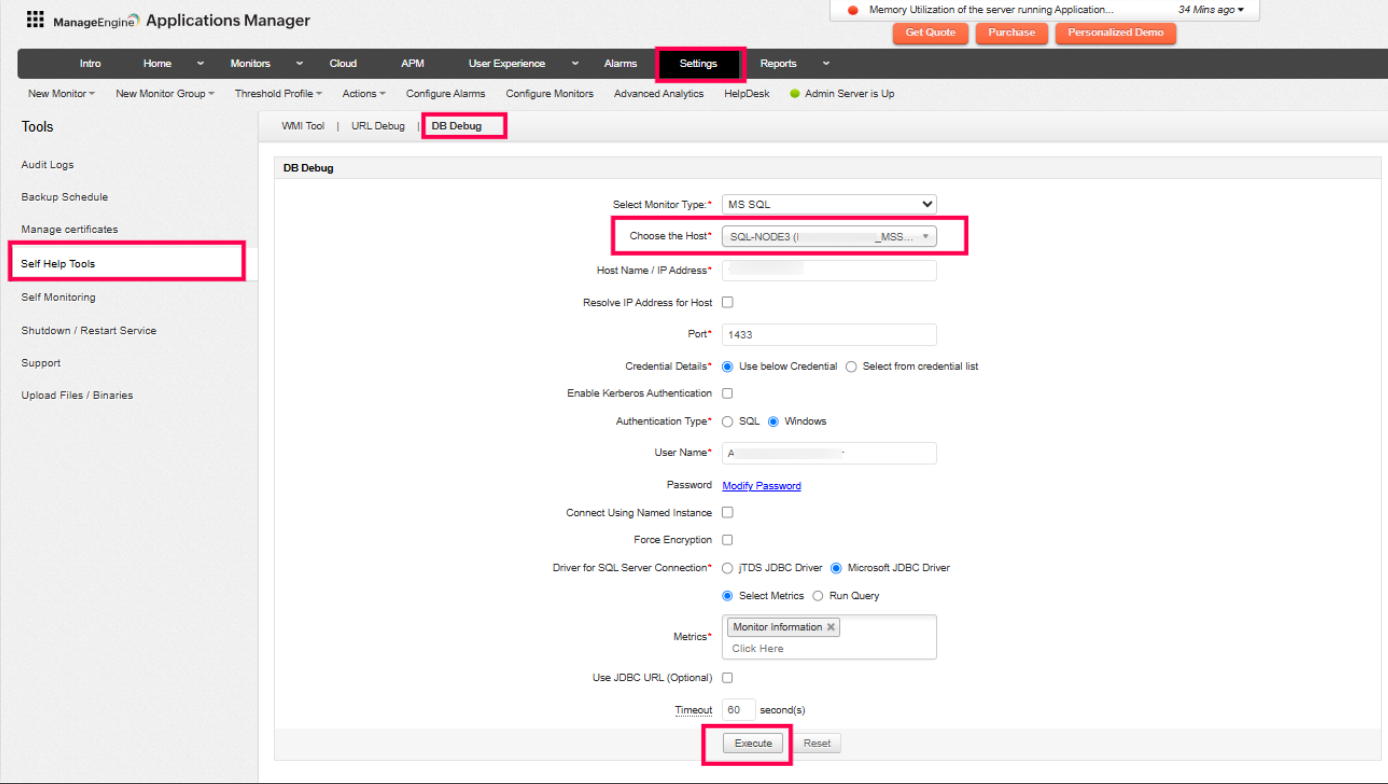
Task: Open Shutdown / Restart Service
Action: coord(89,331)
